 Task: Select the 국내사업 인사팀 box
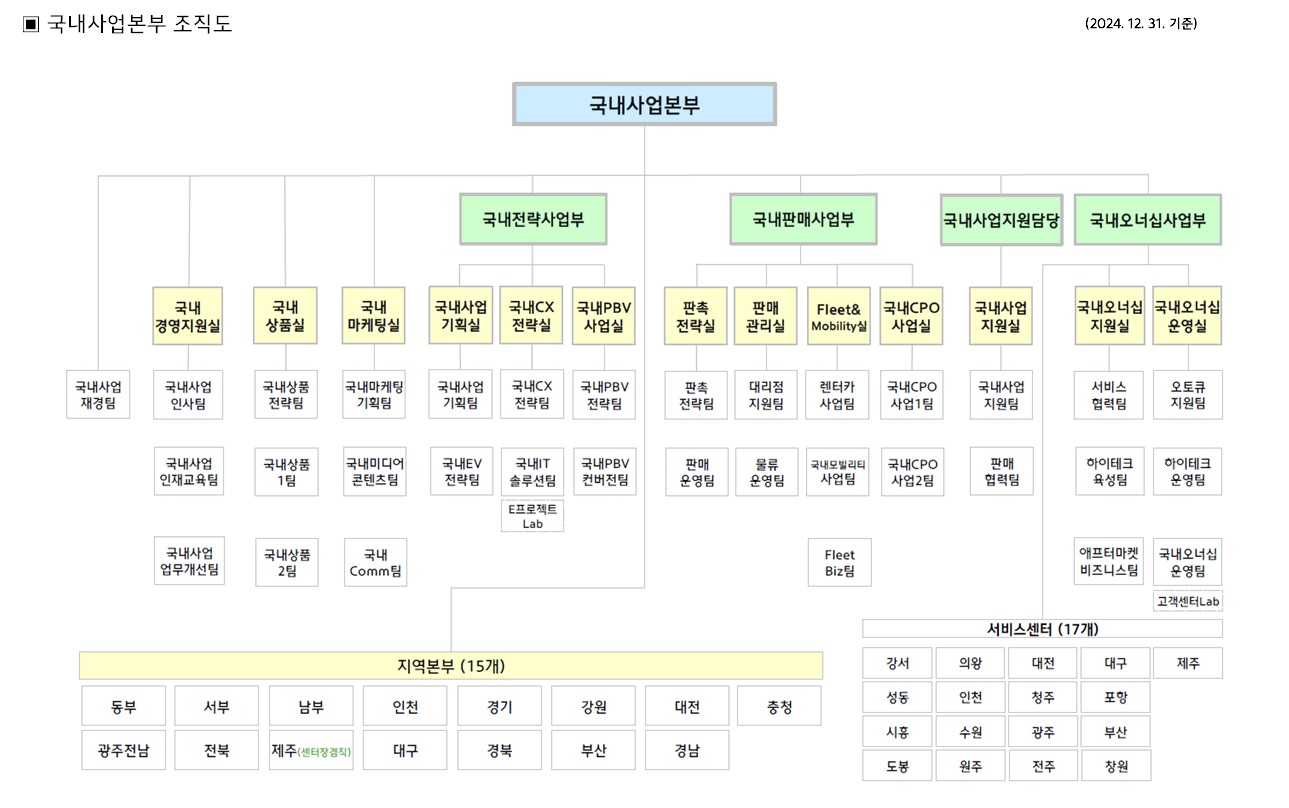point(188,395)
